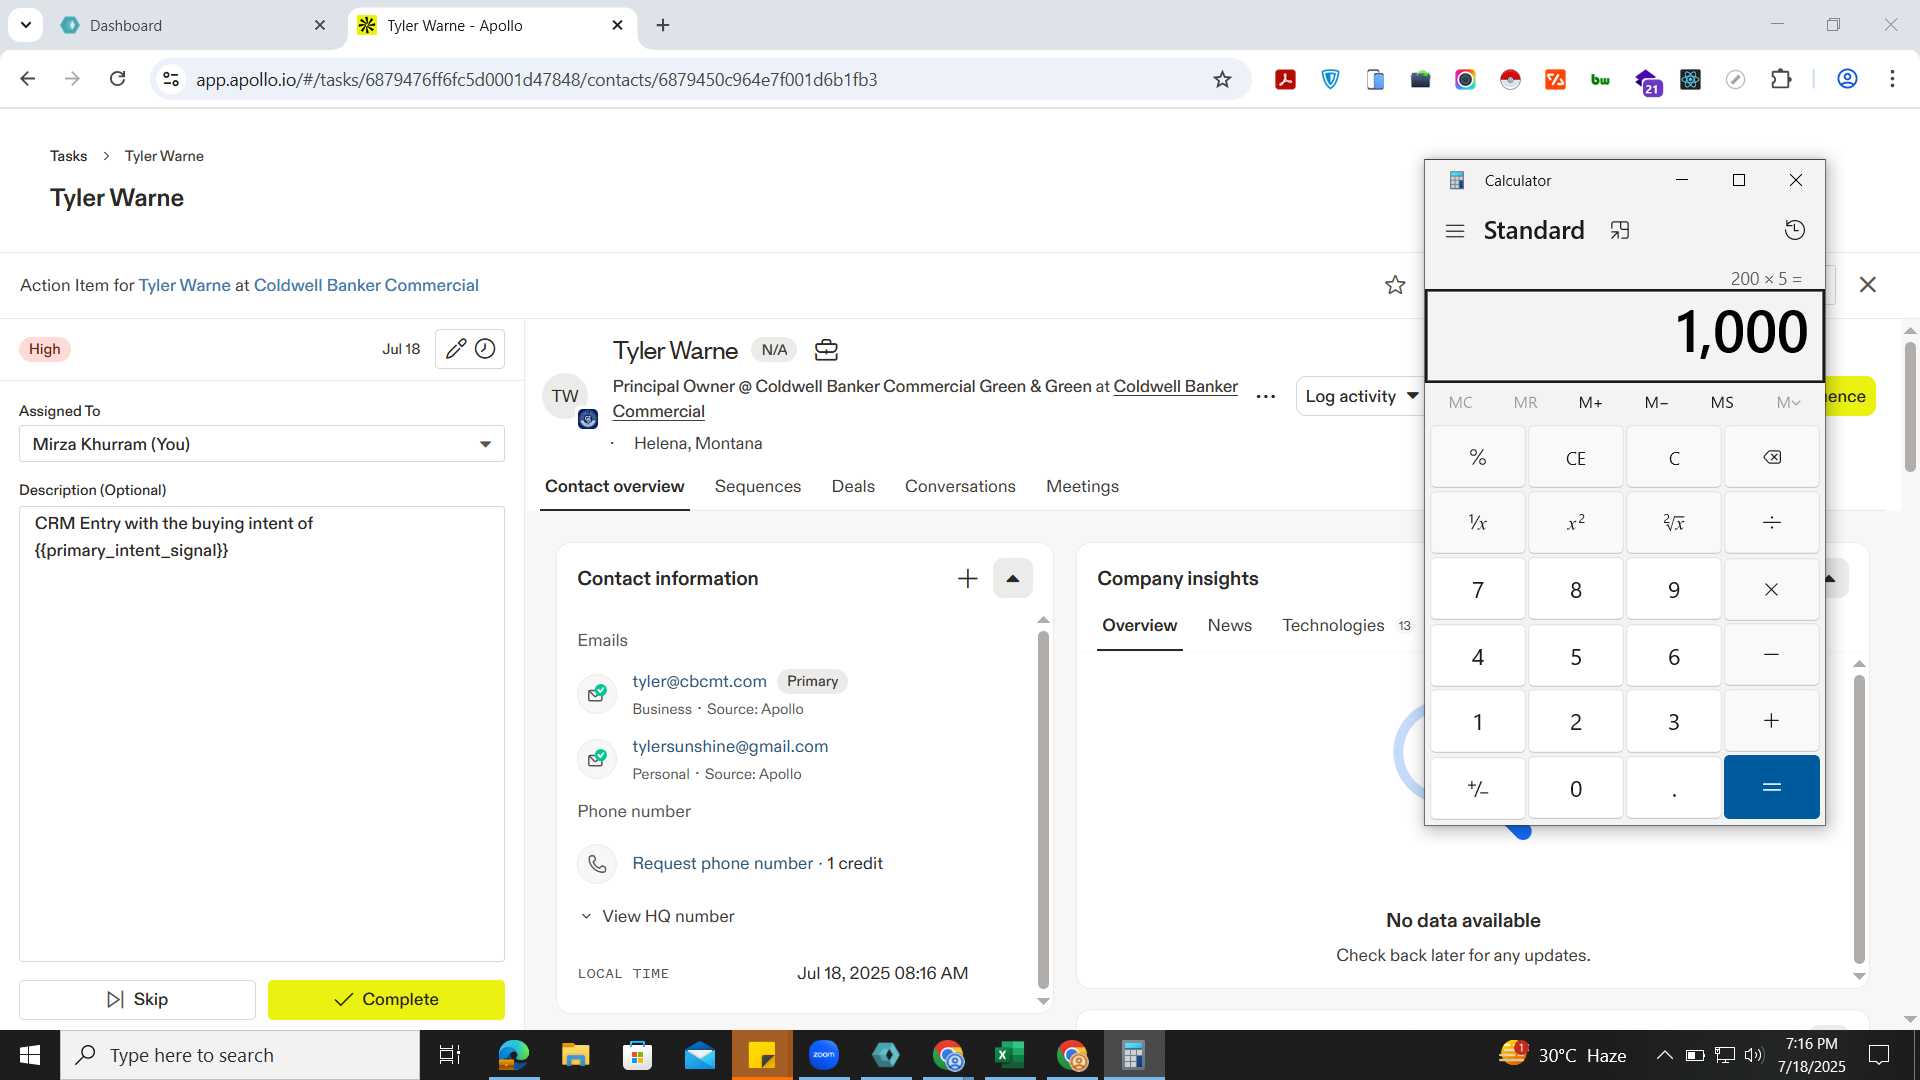Add contact information with the plus icon

[x=967, y=579]
